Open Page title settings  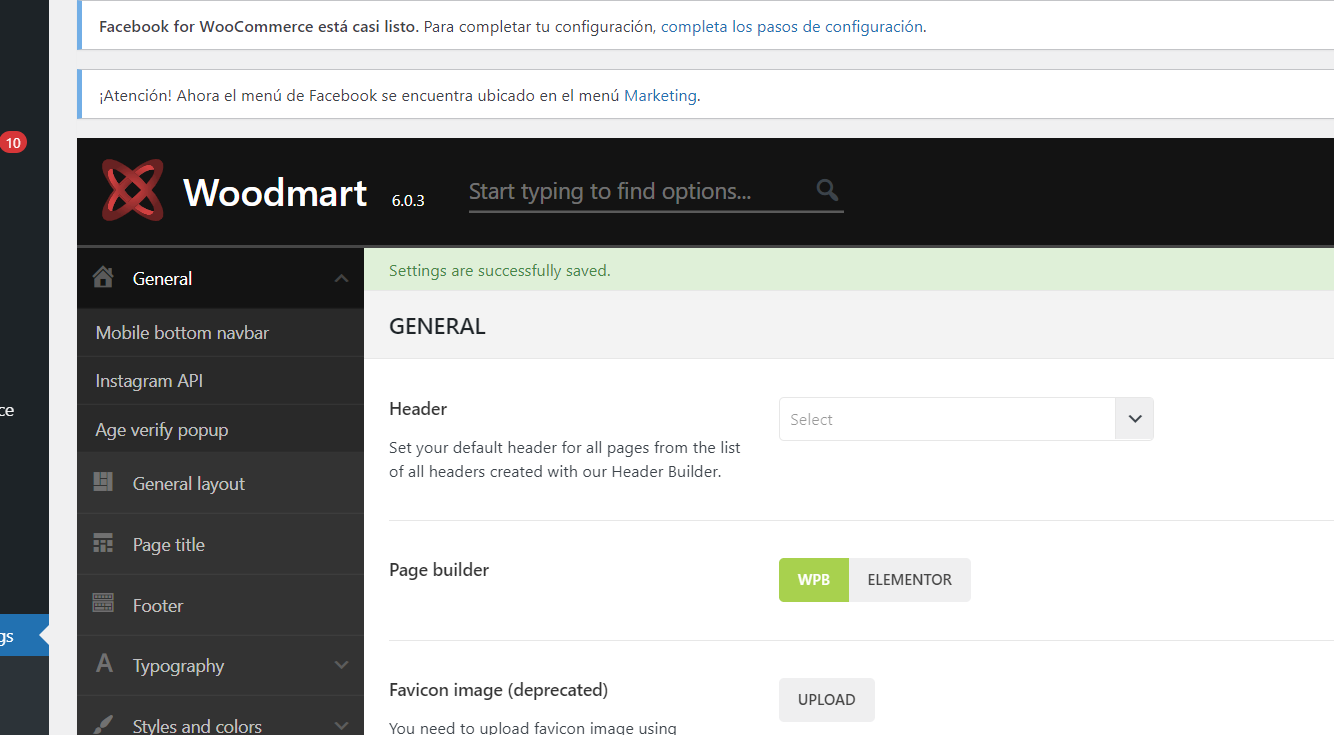pos(220,544)
